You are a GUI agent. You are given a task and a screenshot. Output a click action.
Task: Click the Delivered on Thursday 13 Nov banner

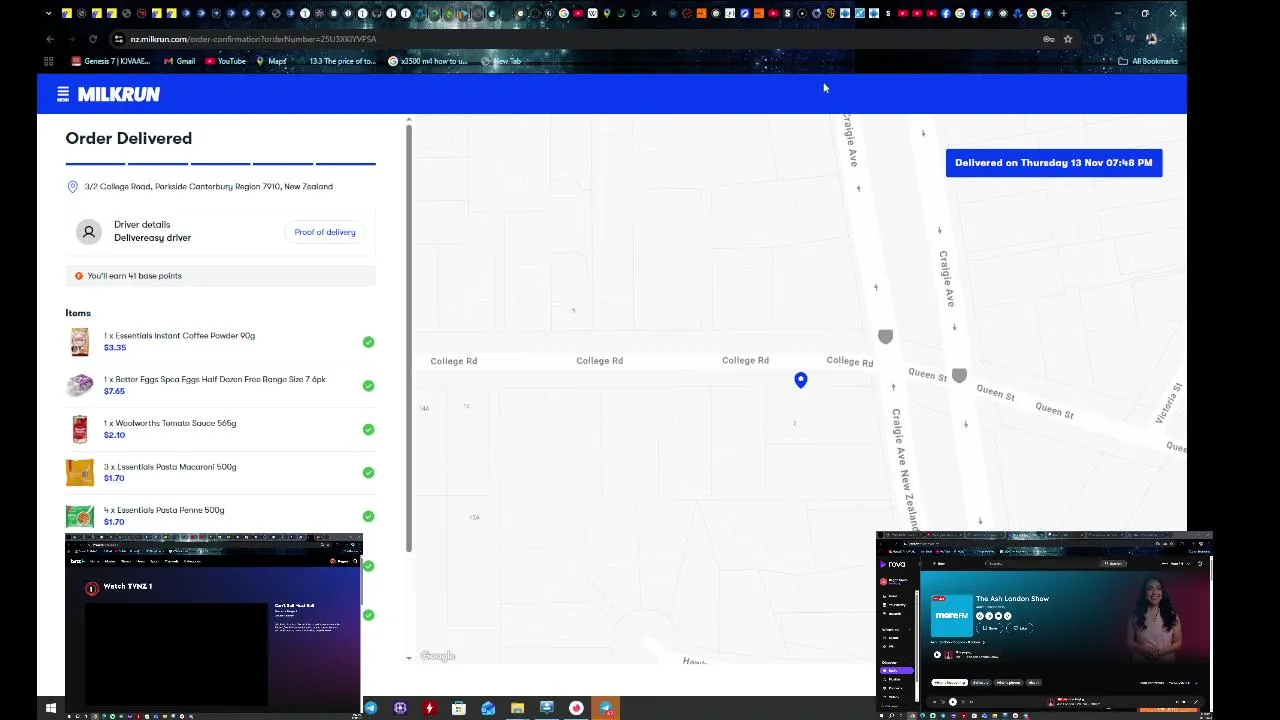(x=1054, y=163)
